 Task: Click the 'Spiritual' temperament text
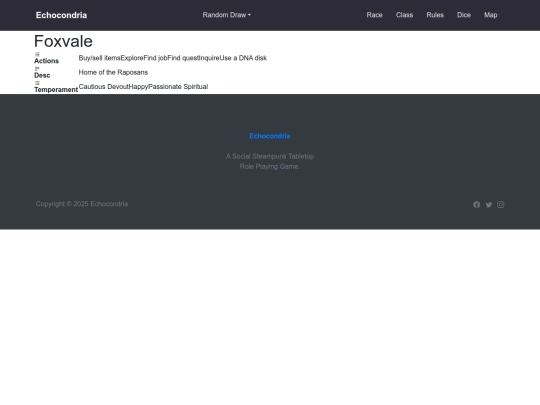point(196,86)
